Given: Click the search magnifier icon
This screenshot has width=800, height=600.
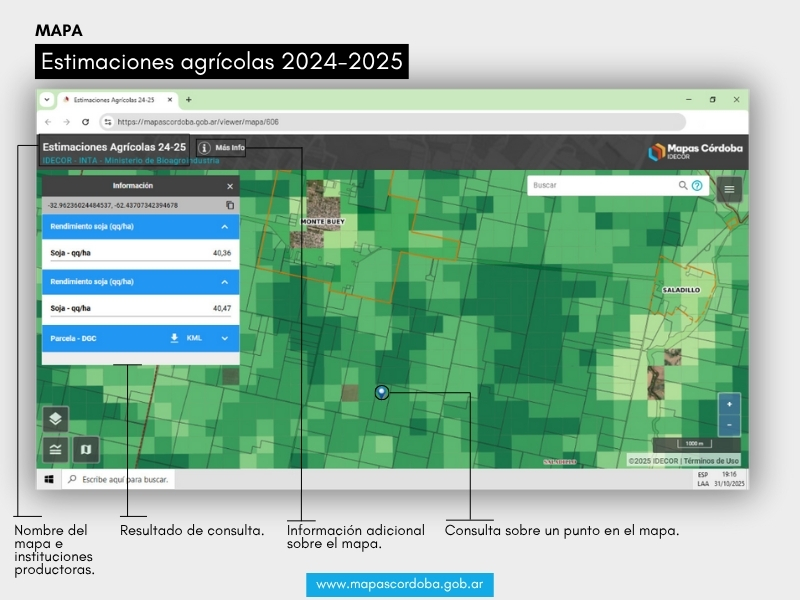Looking at the screenshot, I should pos(683,186).
